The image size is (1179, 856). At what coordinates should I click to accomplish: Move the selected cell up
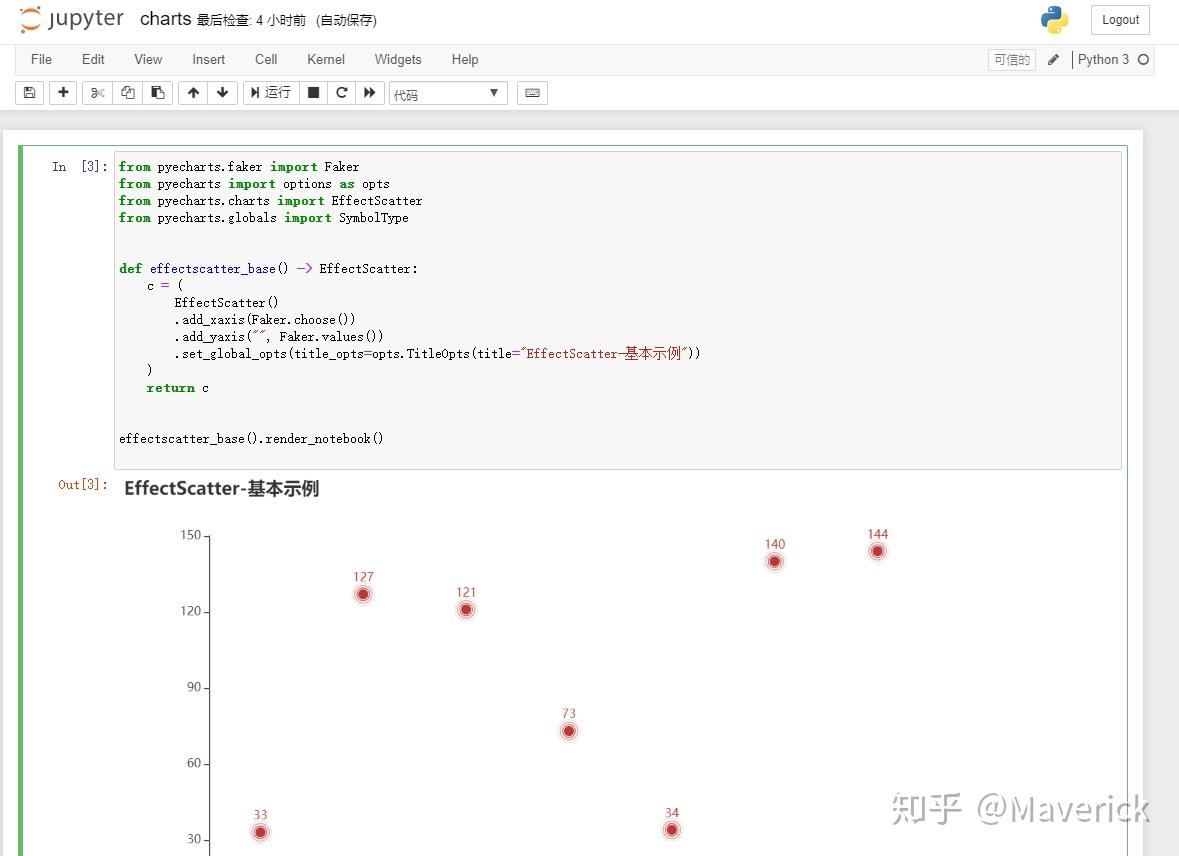(x=193, y=92)
